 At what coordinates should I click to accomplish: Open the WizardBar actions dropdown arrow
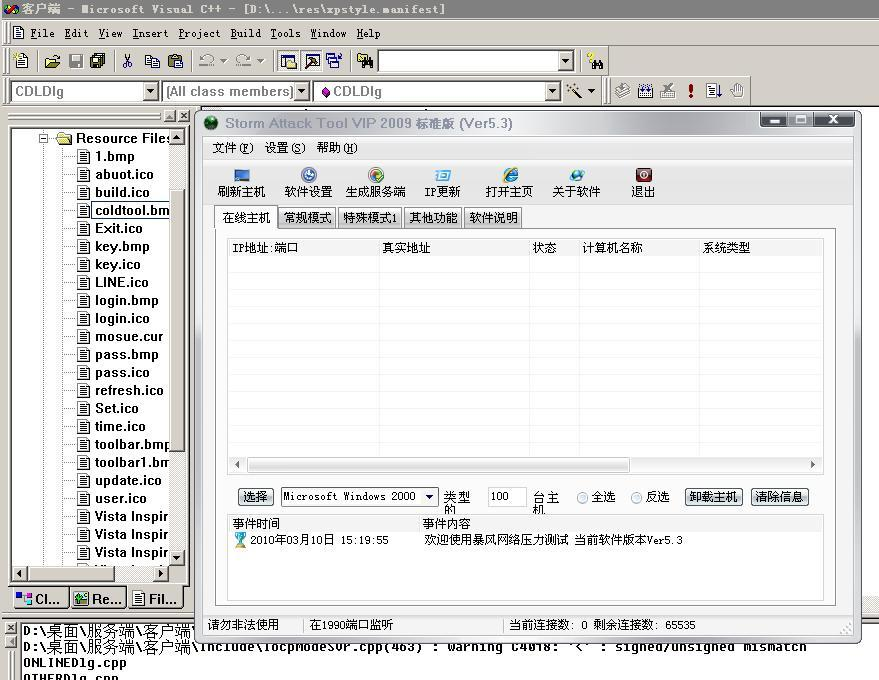coord(591,91)
